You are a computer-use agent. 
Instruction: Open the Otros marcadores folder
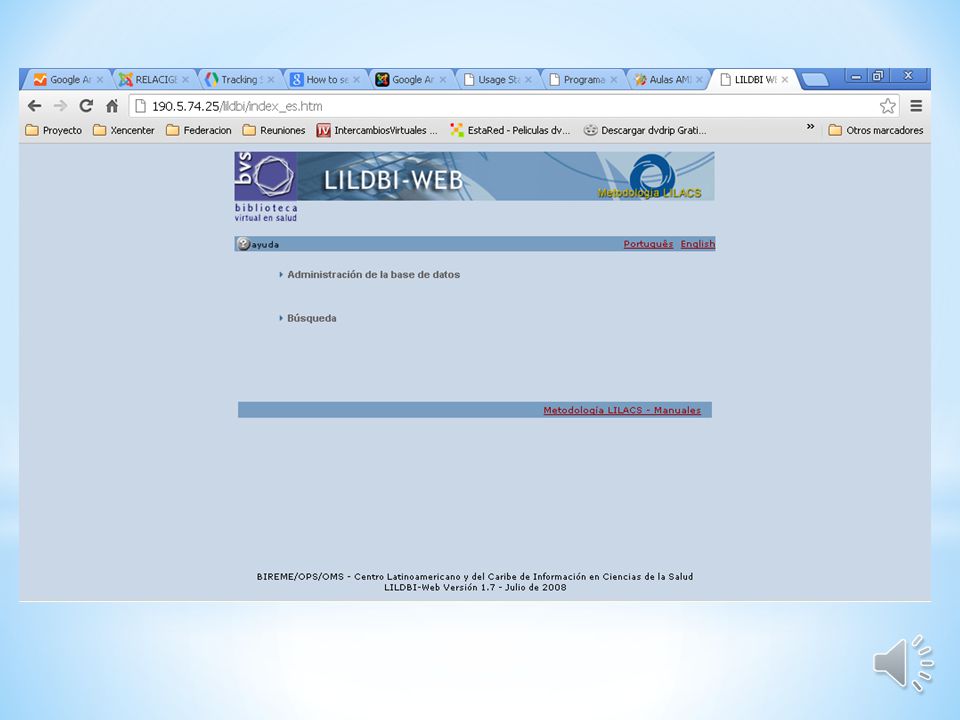point(876,130)
